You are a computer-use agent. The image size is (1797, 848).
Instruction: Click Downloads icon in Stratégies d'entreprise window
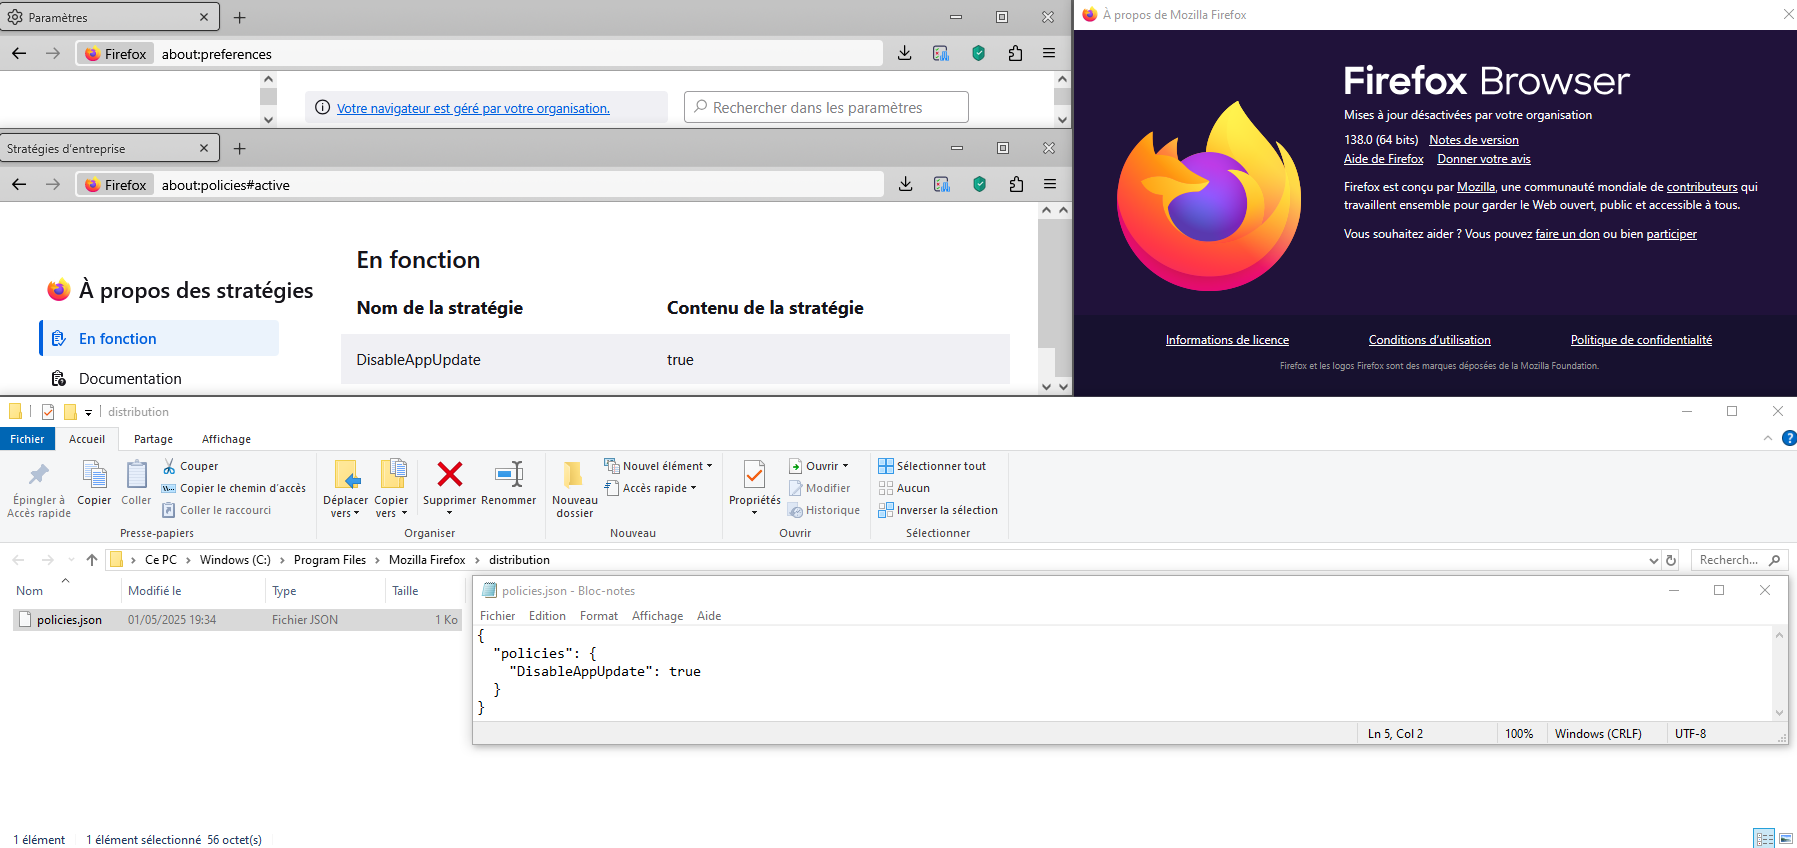(x=905, y=184)
